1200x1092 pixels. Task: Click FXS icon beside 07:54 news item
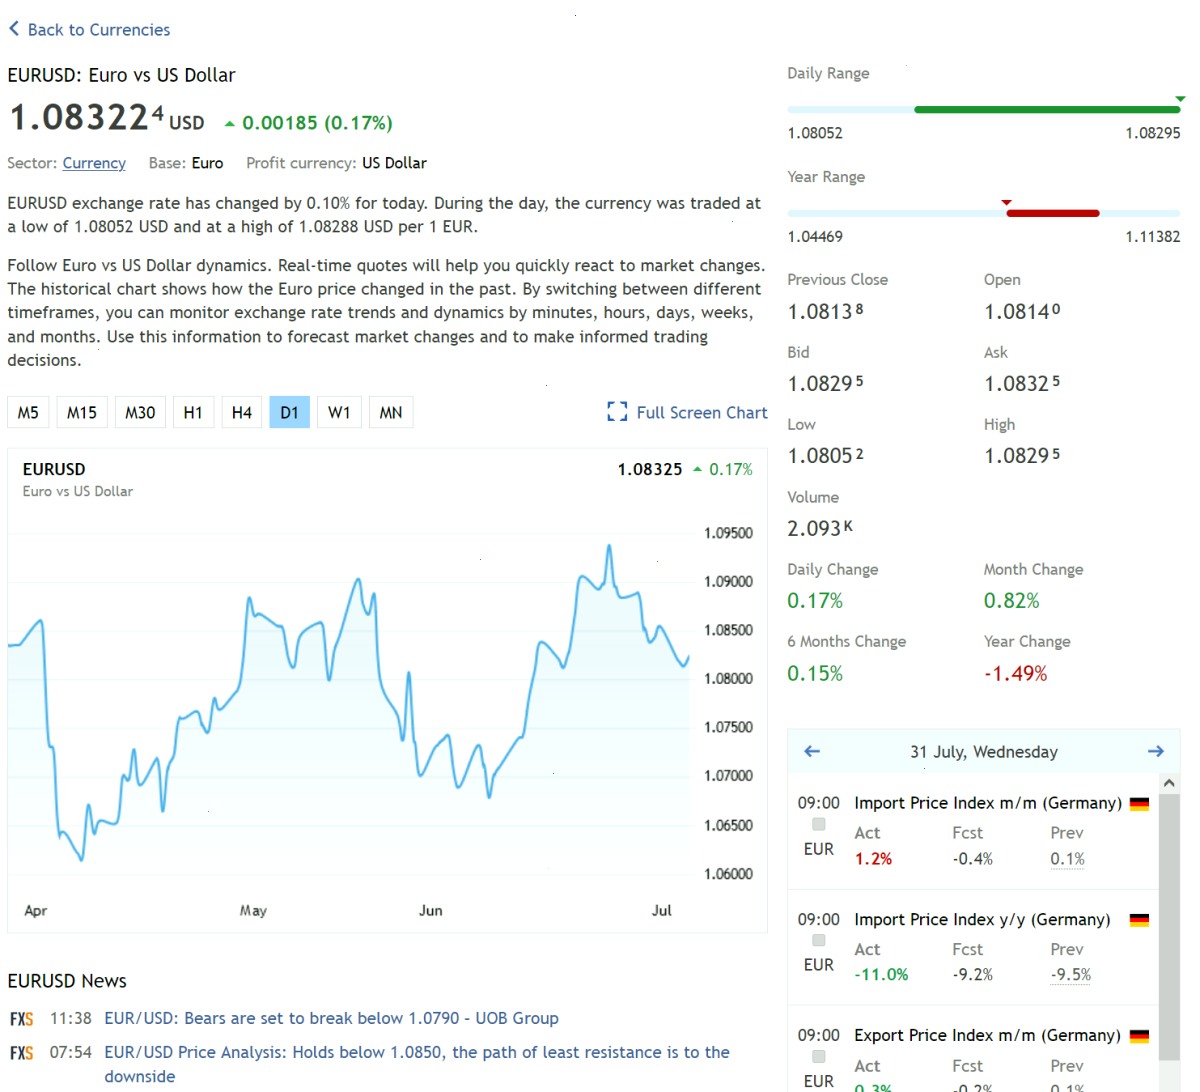[x=22, y=1053]
